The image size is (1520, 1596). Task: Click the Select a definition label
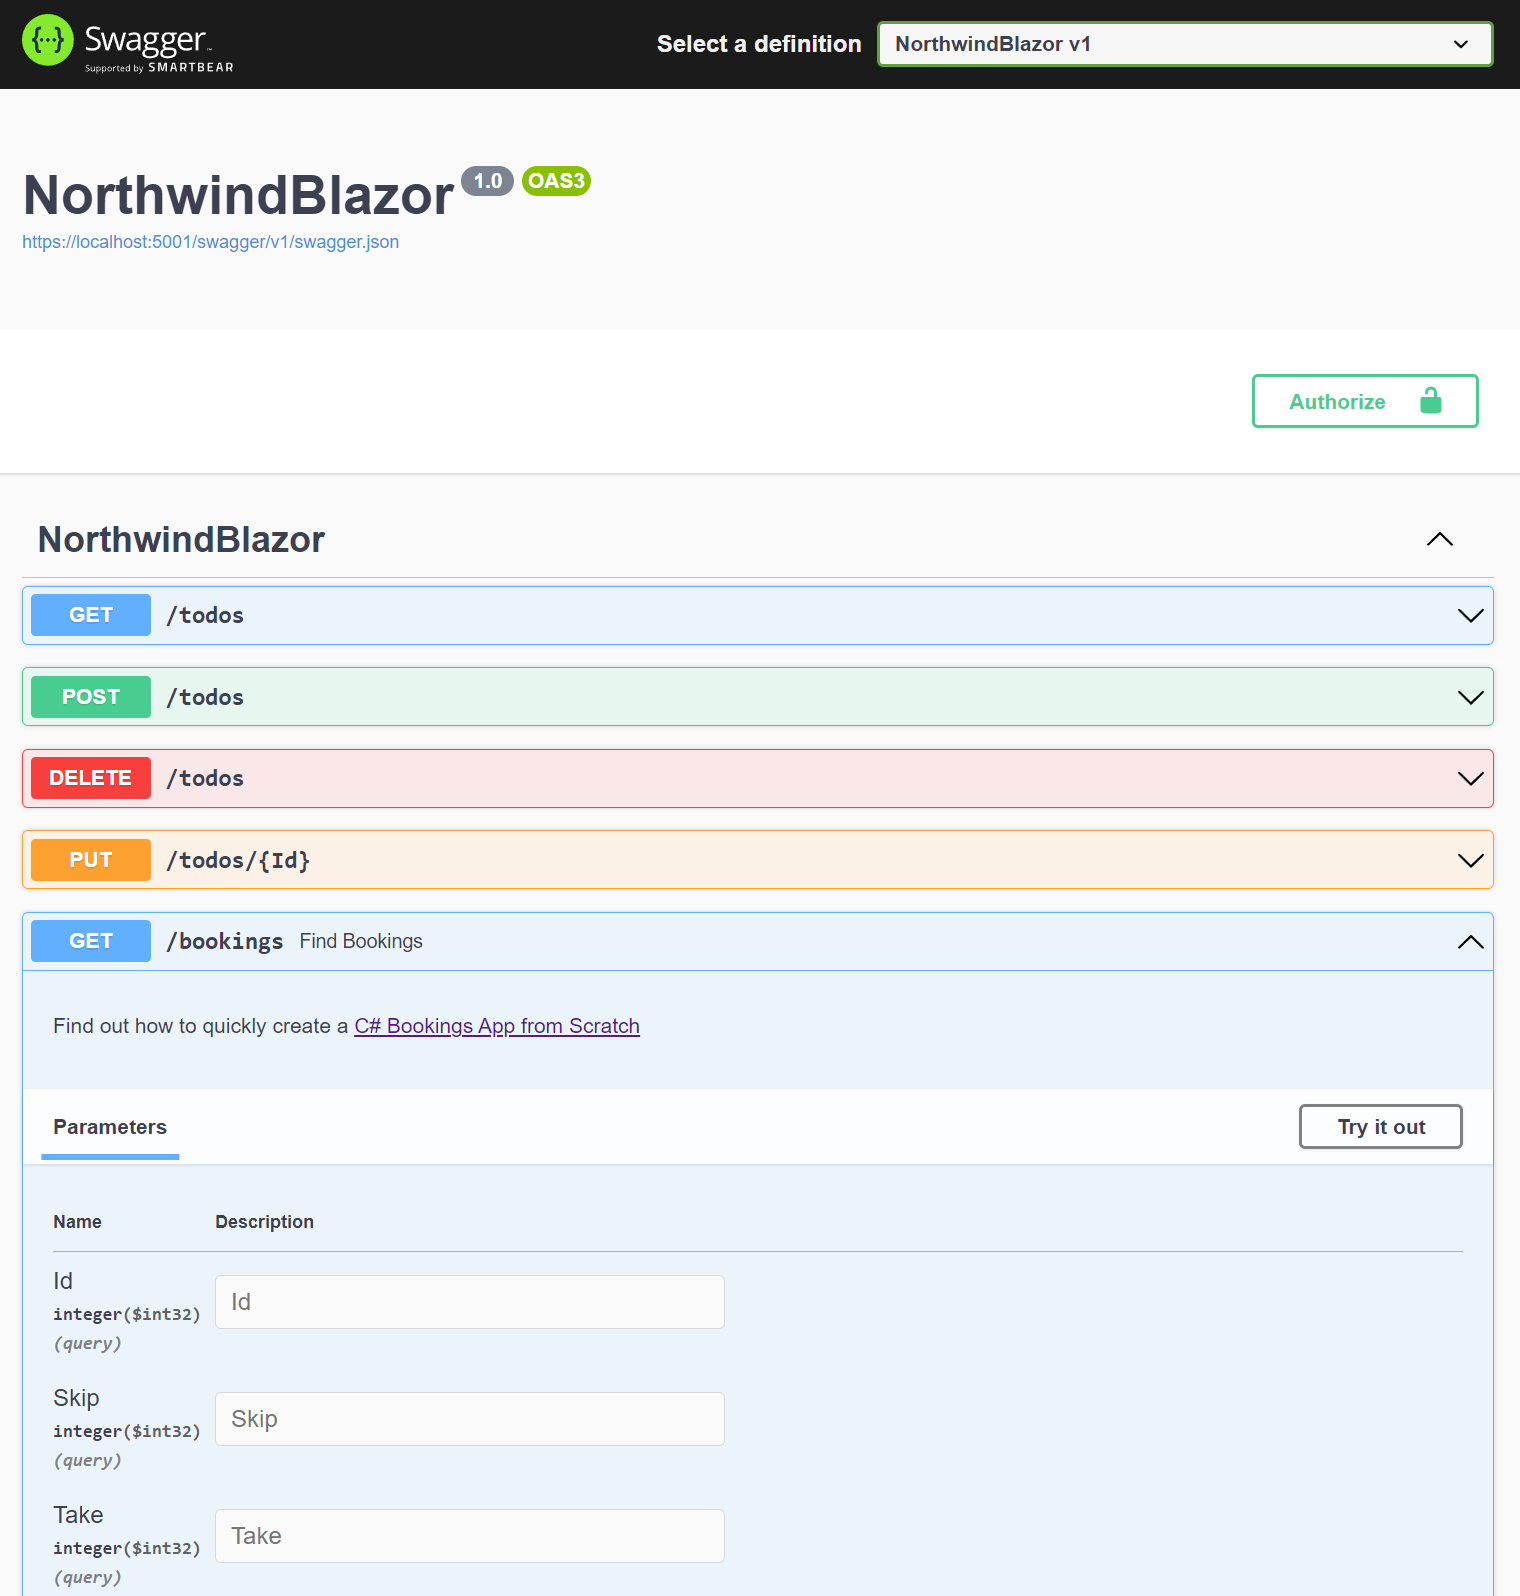tap(759, 44)
